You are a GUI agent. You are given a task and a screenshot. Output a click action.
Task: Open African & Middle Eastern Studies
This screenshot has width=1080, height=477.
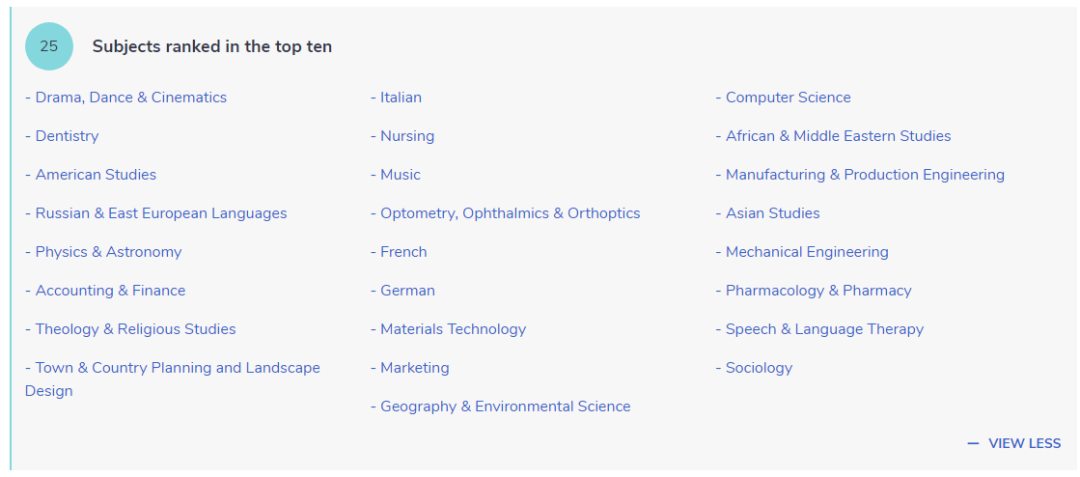coord(838,136)
